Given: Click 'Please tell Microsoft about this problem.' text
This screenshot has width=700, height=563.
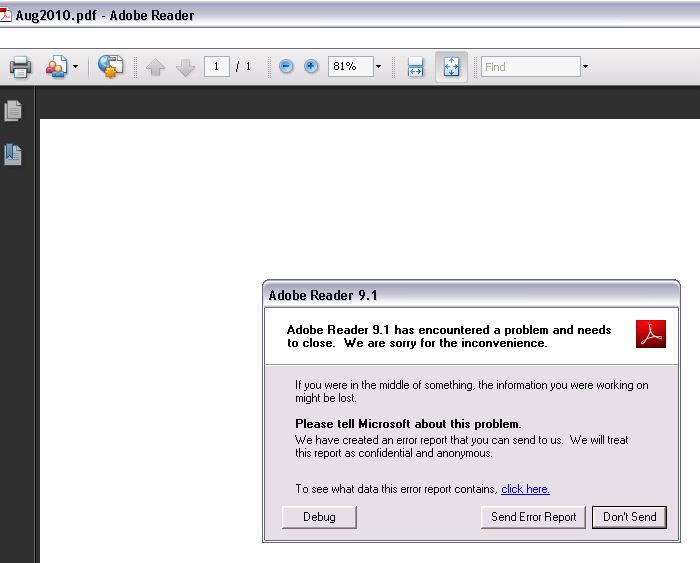Looking at the screenshot, I should tap(408, 424).
